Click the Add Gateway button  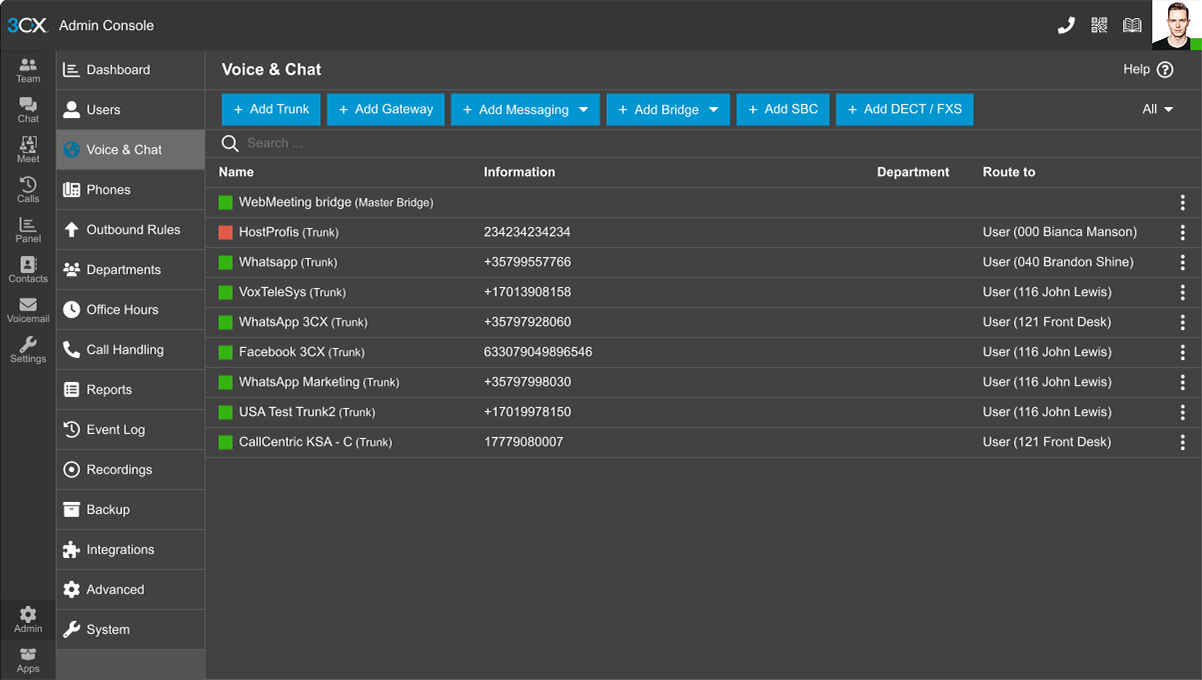pyautogui.click(x=386, y=110)
